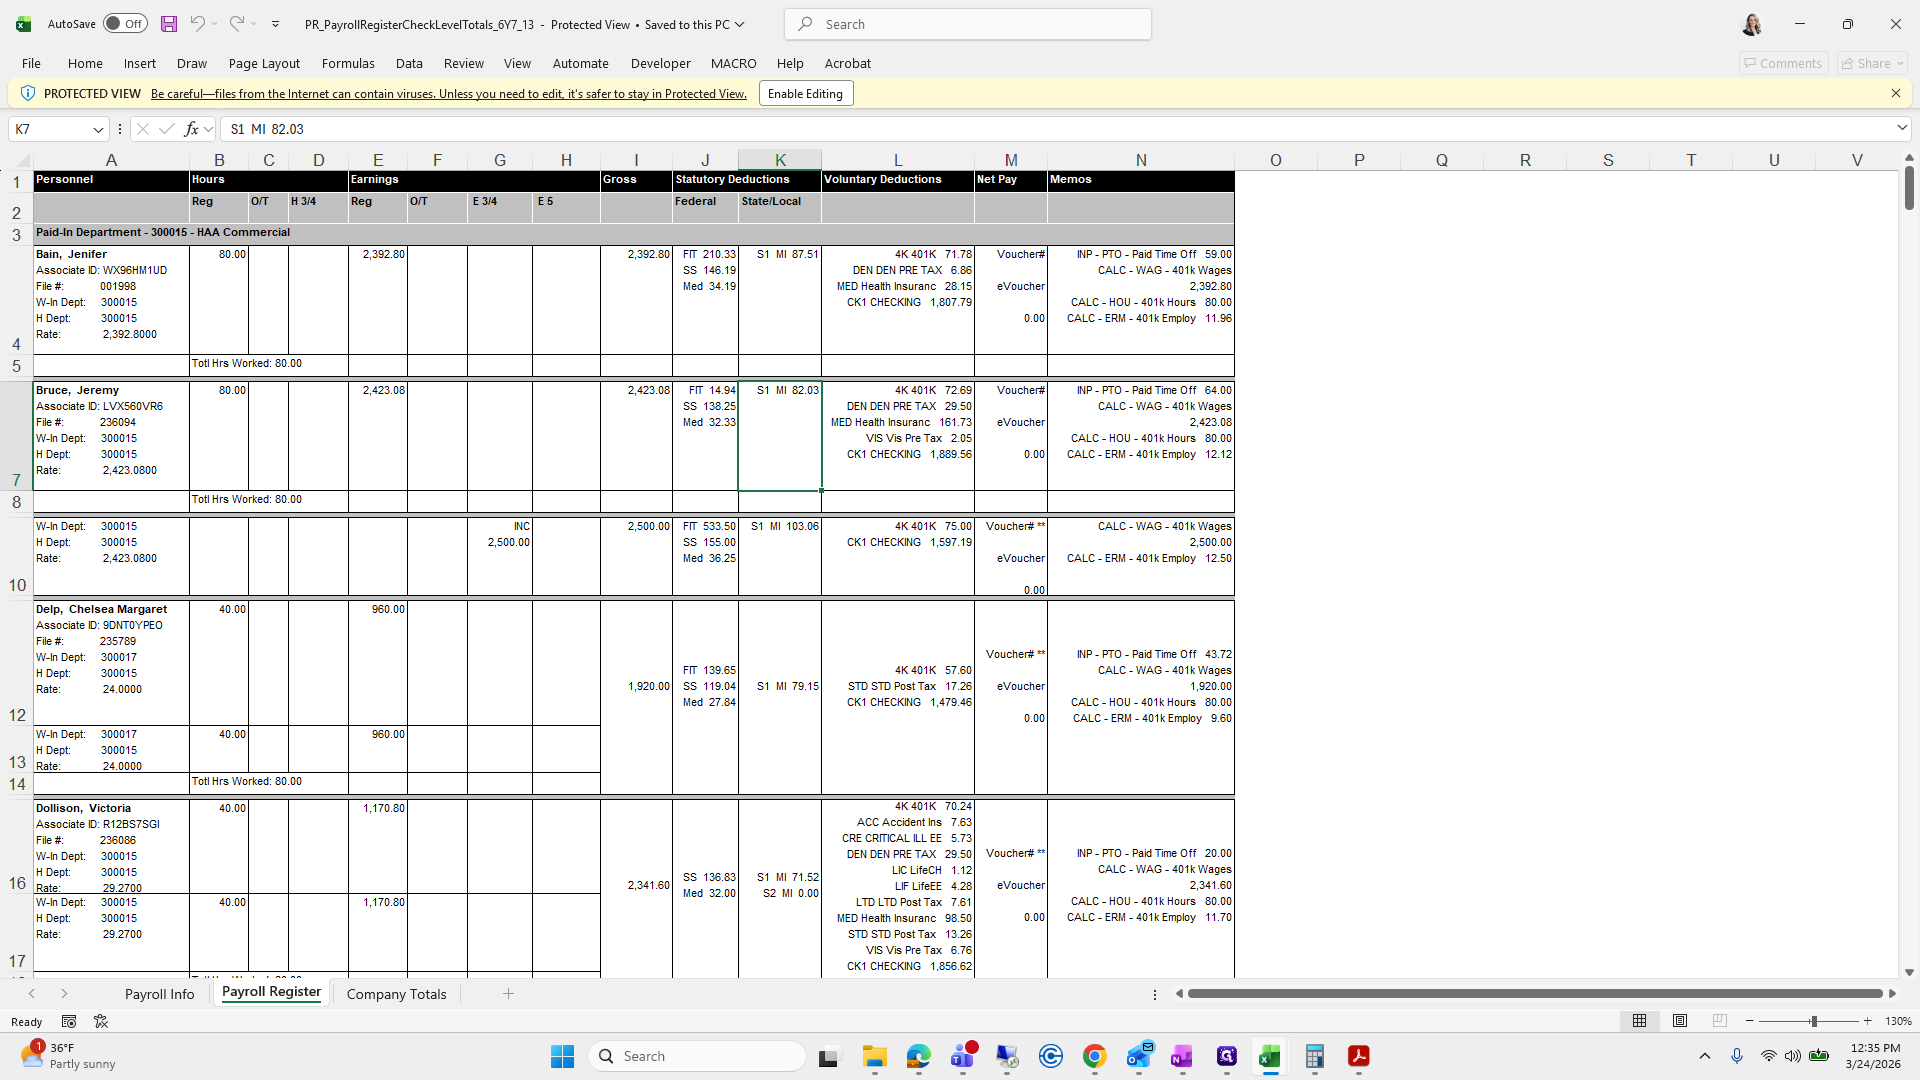1920x1080 pixels.
Task: Click the Enable Editing button
Action: pos(805,94)
